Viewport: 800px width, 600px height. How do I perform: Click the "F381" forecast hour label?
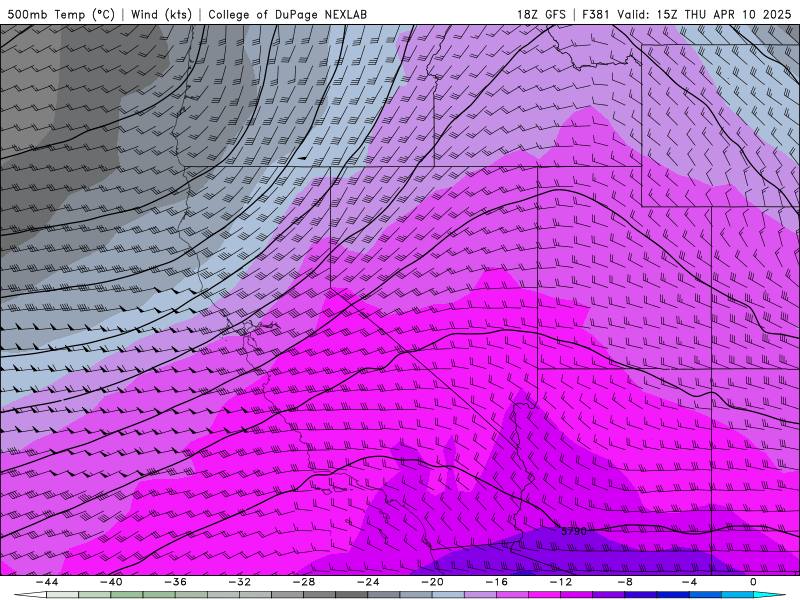point(595,14)
